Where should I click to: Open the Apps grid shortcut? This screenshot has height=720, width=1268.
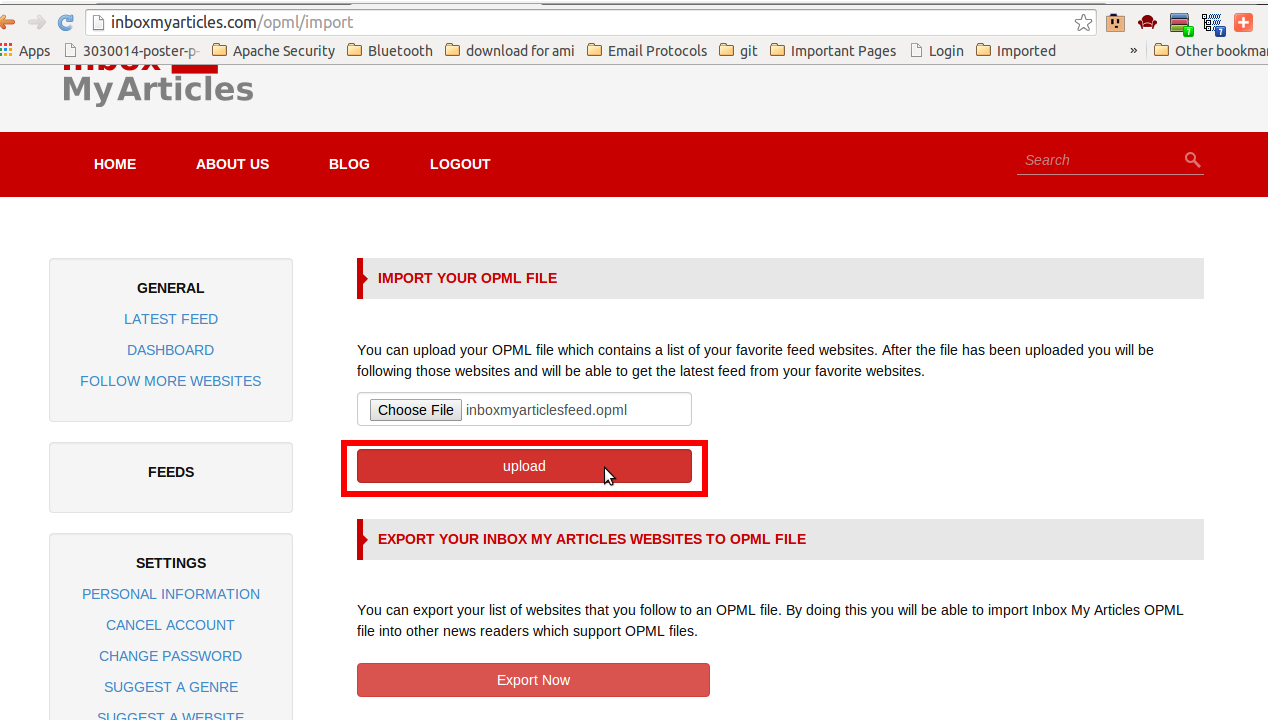pos(26,50)
